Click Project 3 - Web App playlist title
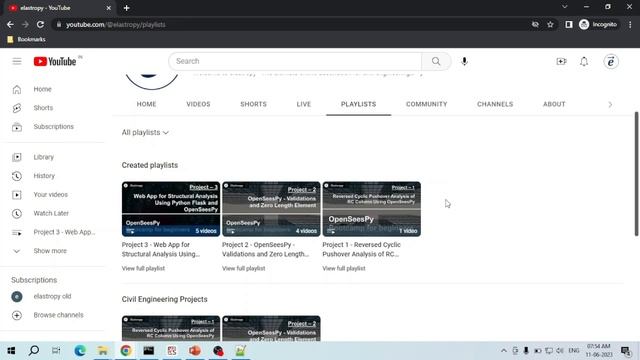This screenshot has width=640, height=360. pos(161,249)
